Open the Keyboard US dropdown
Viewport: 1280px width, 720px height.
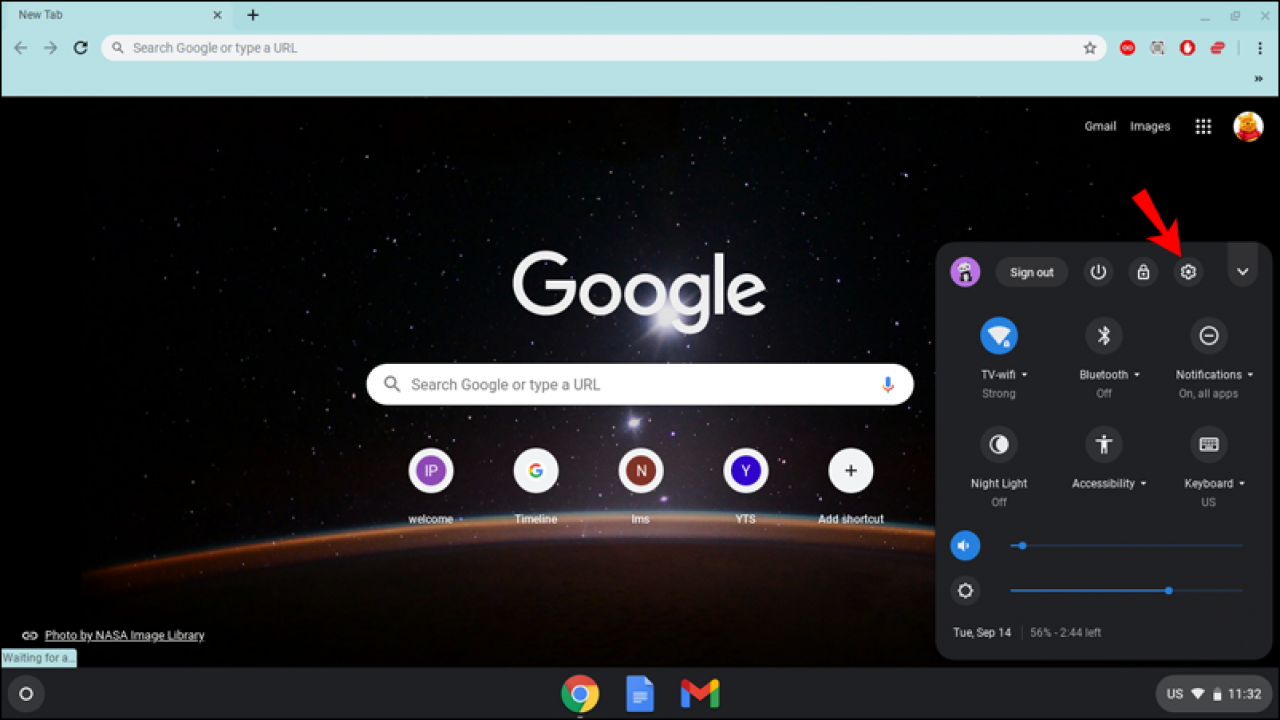point(1240,482)
